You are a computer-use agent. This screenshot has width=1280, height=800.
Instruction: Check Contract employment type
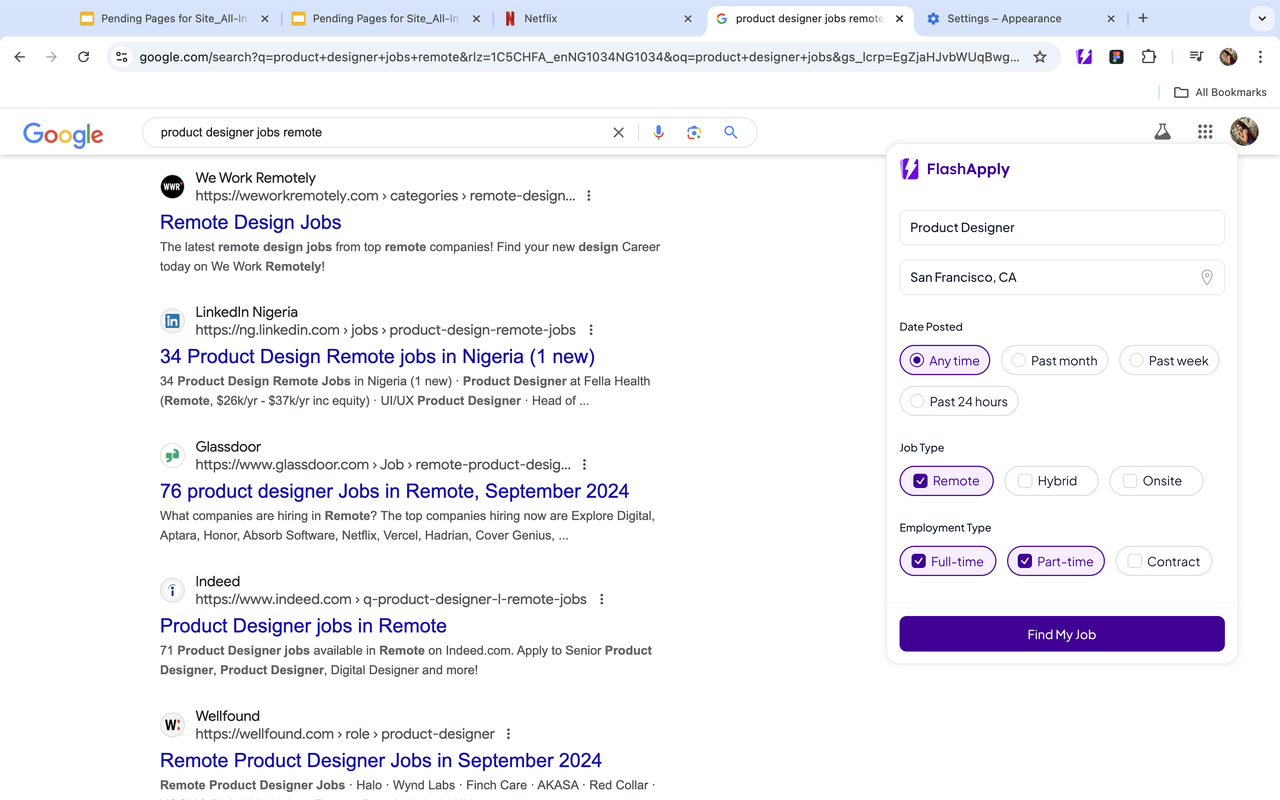(x=1163, y=561)
